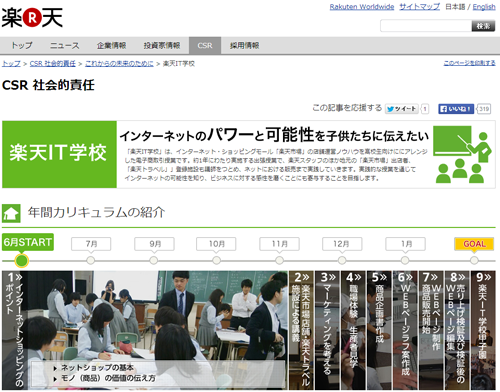
Task: Click the teacher and students classroom icon
Action: [x=463, y=154]
